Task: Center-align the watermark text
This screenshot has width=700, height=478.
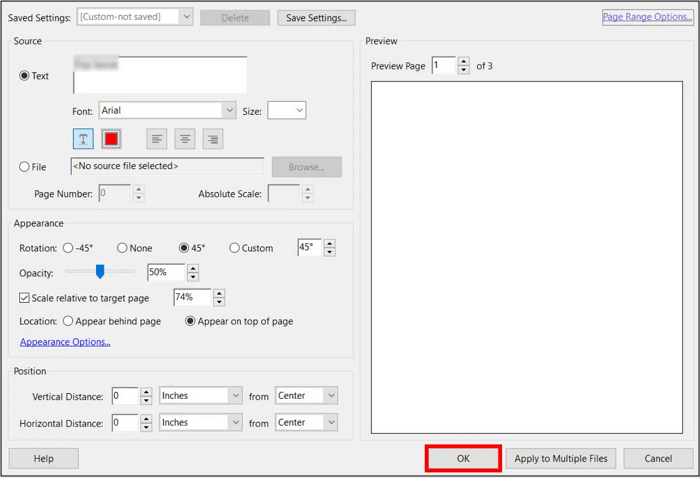Action: (184, 139)
